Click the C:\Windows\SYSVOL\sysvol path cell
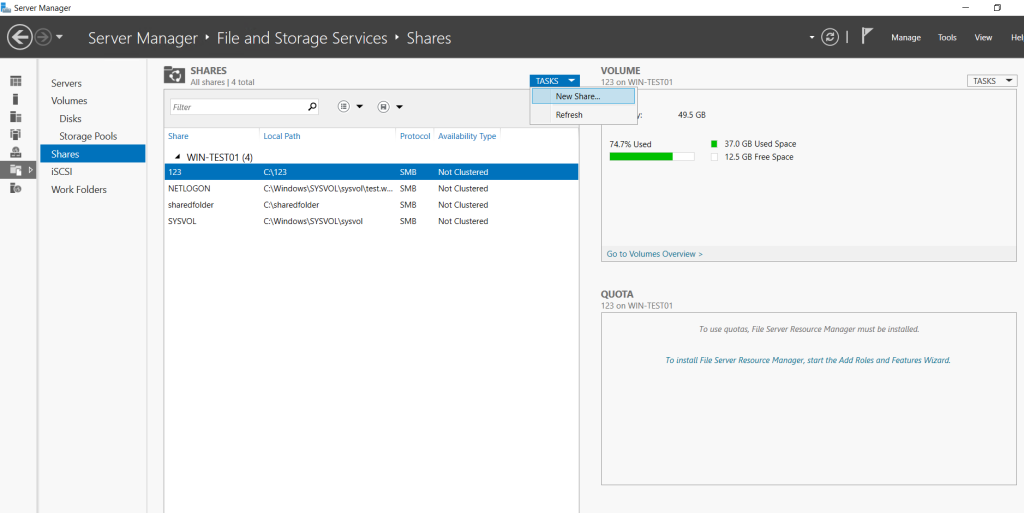The height and width of the screenshot is (513, 1024). coord(313,221)
